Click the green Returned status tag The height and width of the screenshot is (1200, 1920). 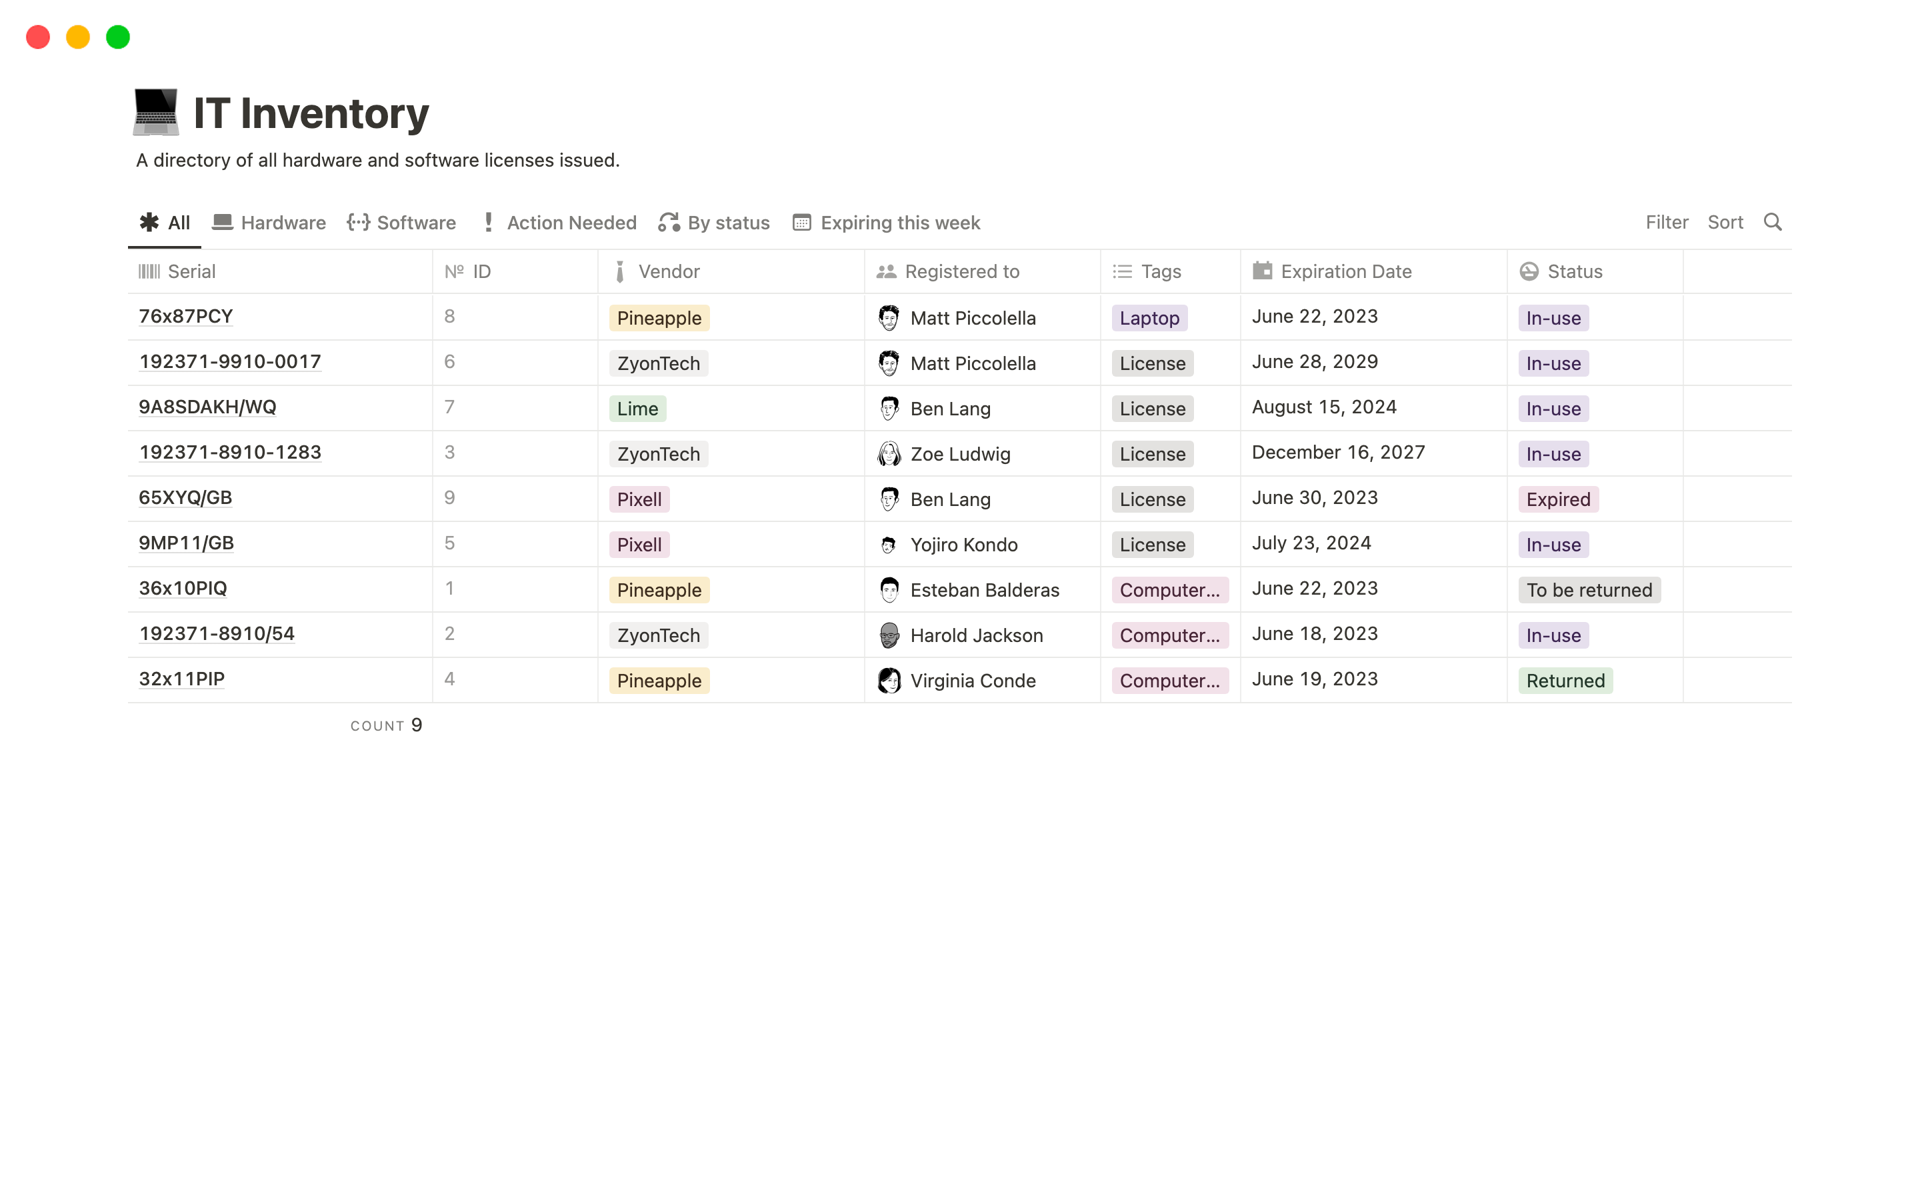pyautogui.click(x=1564, y=681)
